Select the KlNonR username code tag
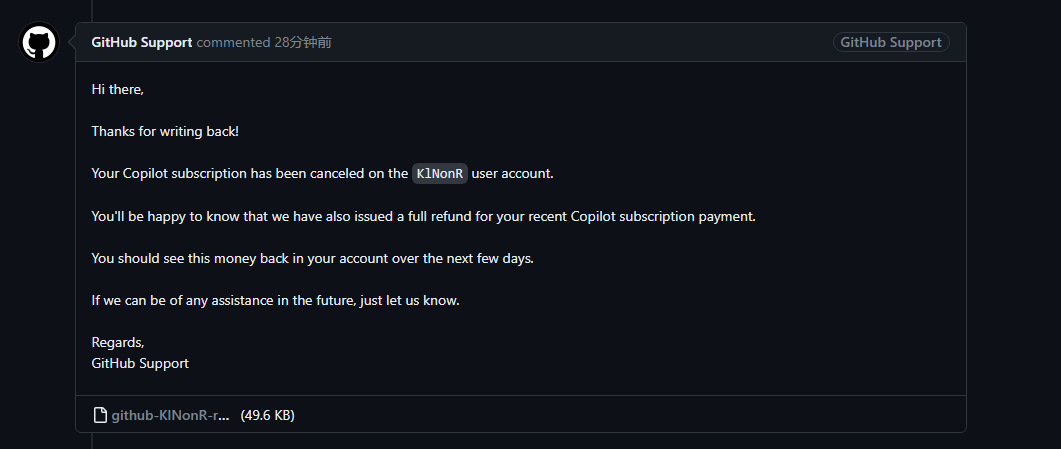 (x=440, y=174)
